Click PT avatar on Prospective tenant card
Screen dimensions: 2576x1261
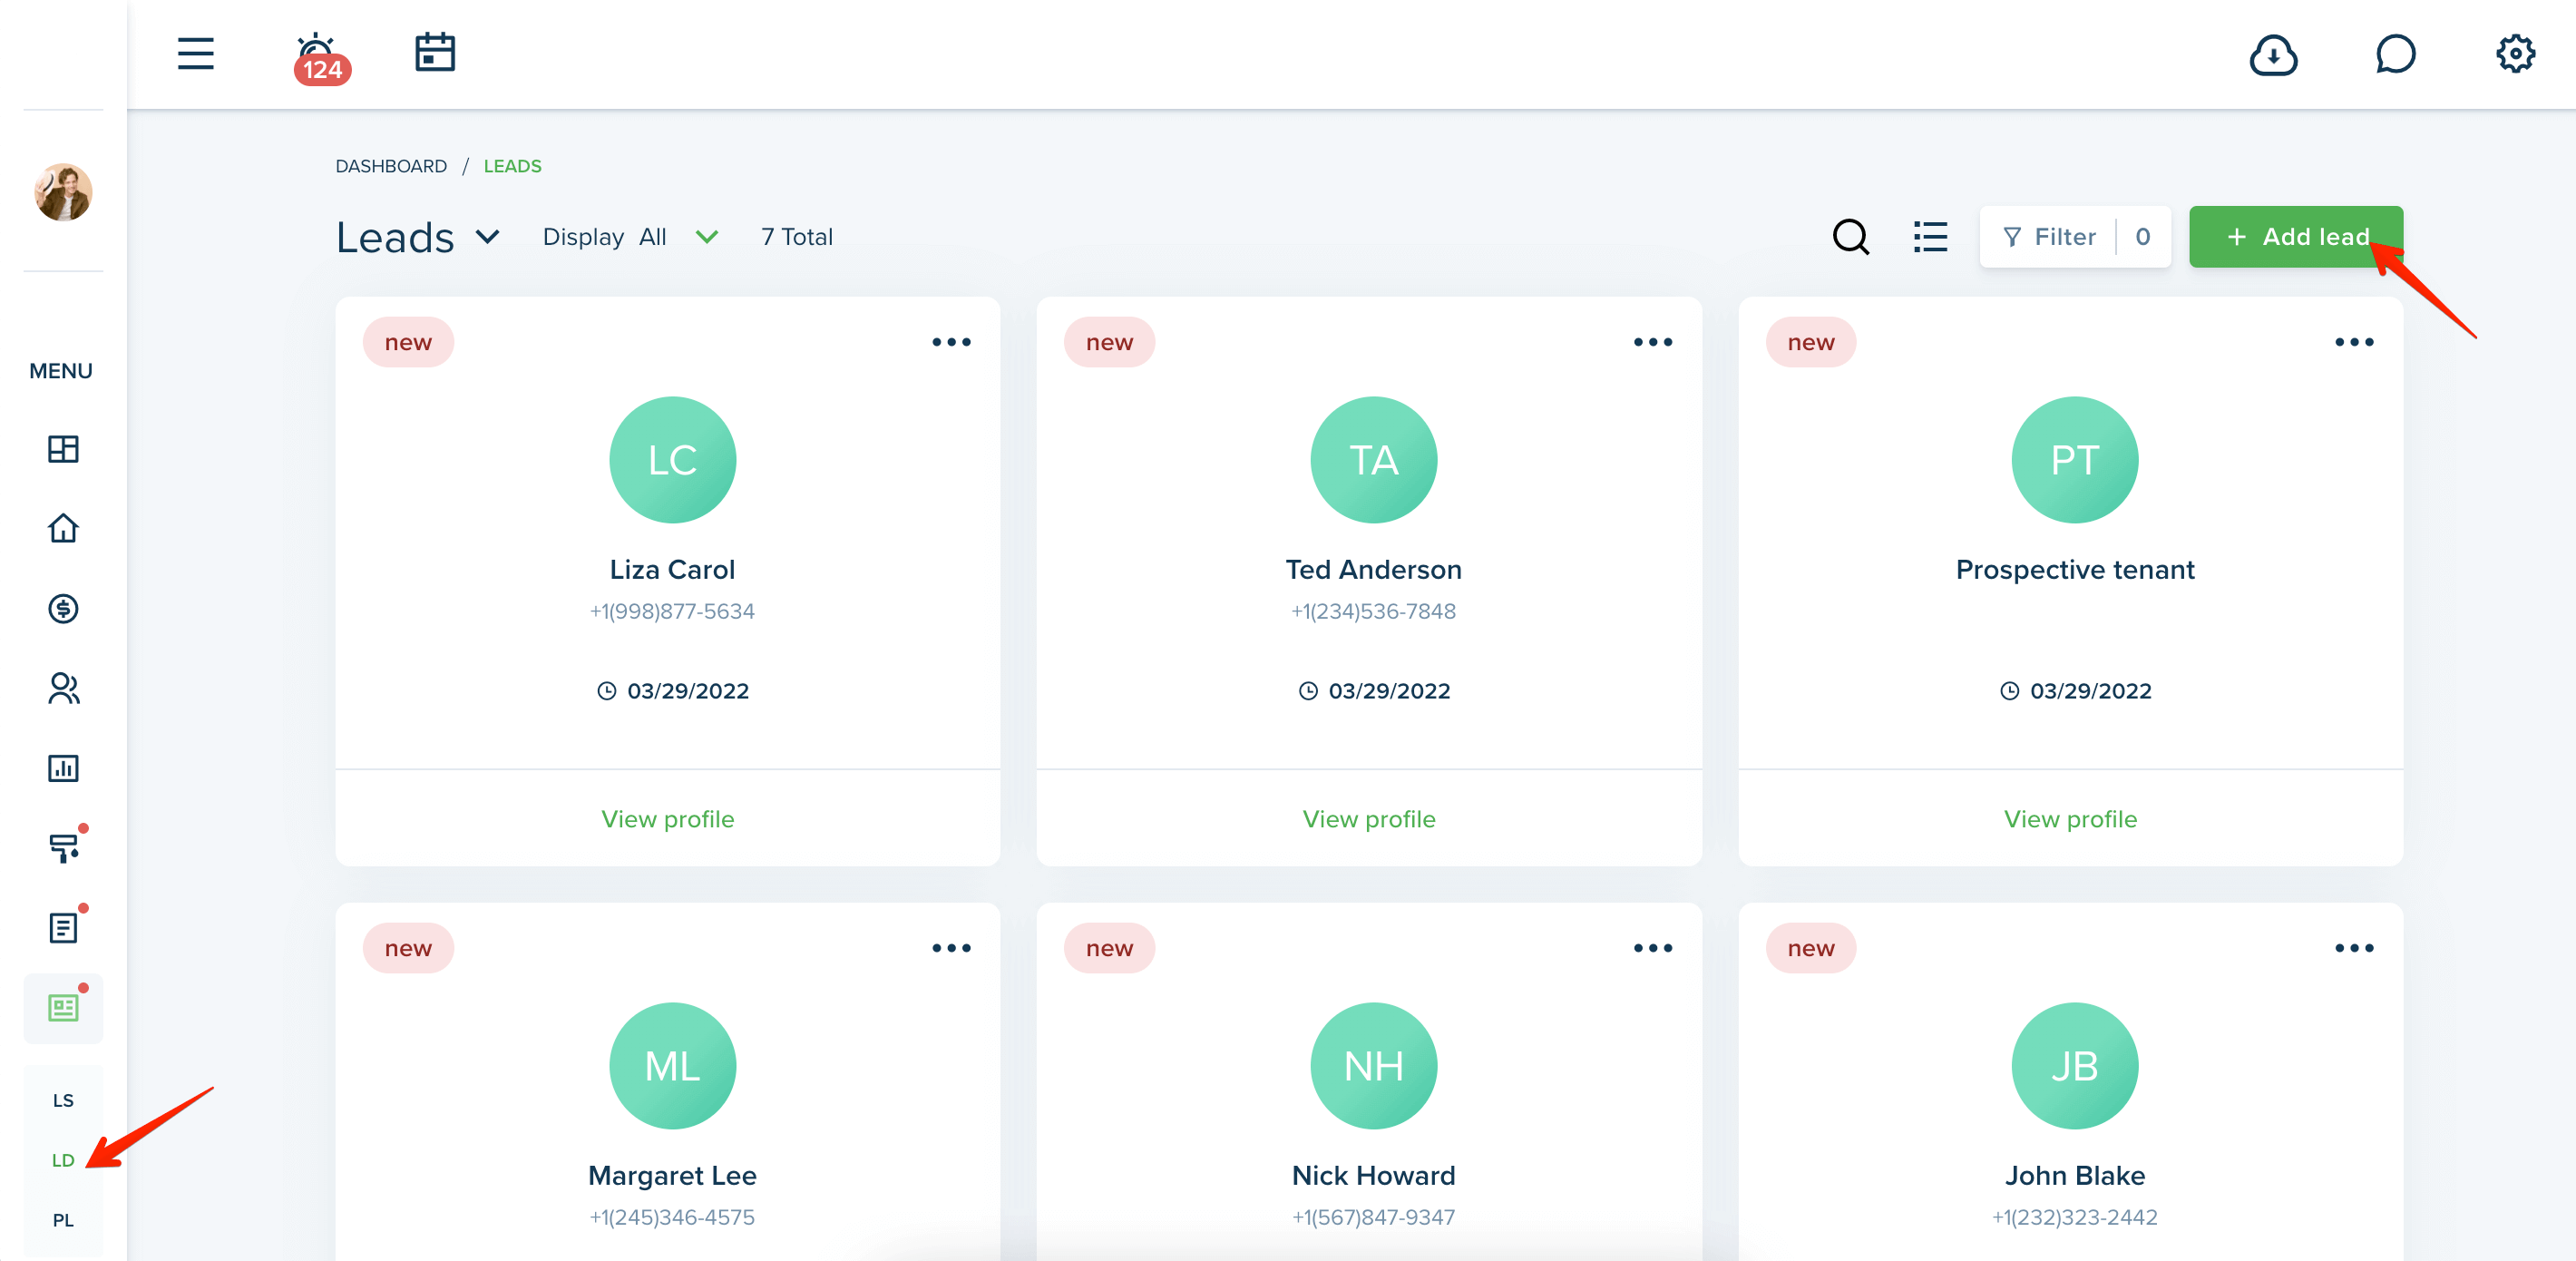(x=2075, y=460)
